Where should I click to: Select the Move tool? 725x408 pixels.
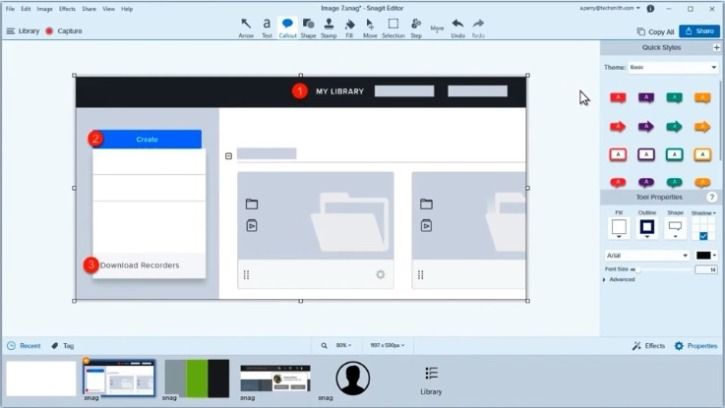point(370,28)
